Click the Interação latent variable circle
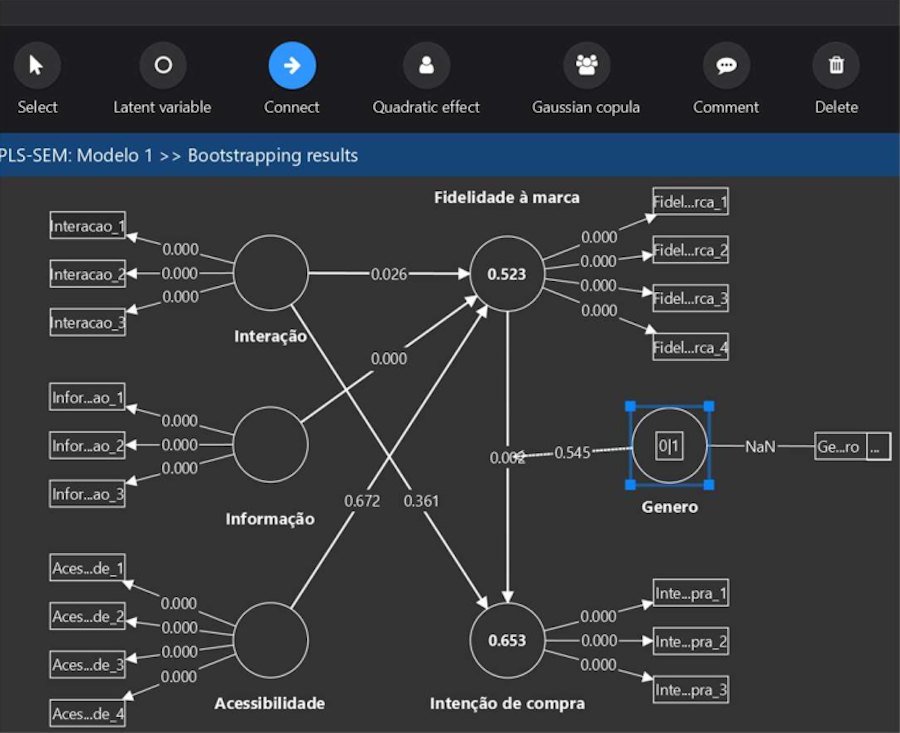This screenshot has height=733, width=900. click(x=270, y=273)
